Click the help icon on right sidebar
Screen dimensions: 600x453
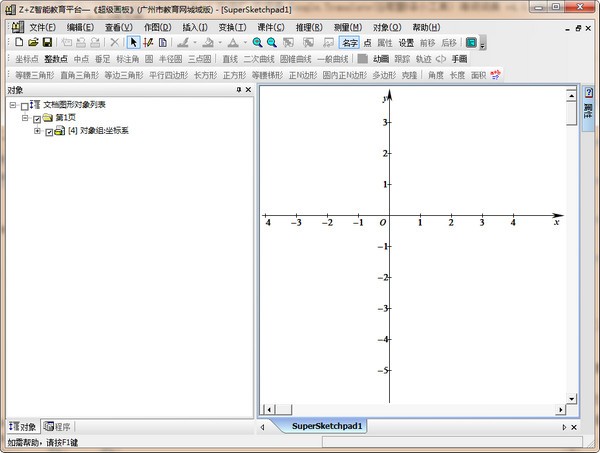coord(589,93)
